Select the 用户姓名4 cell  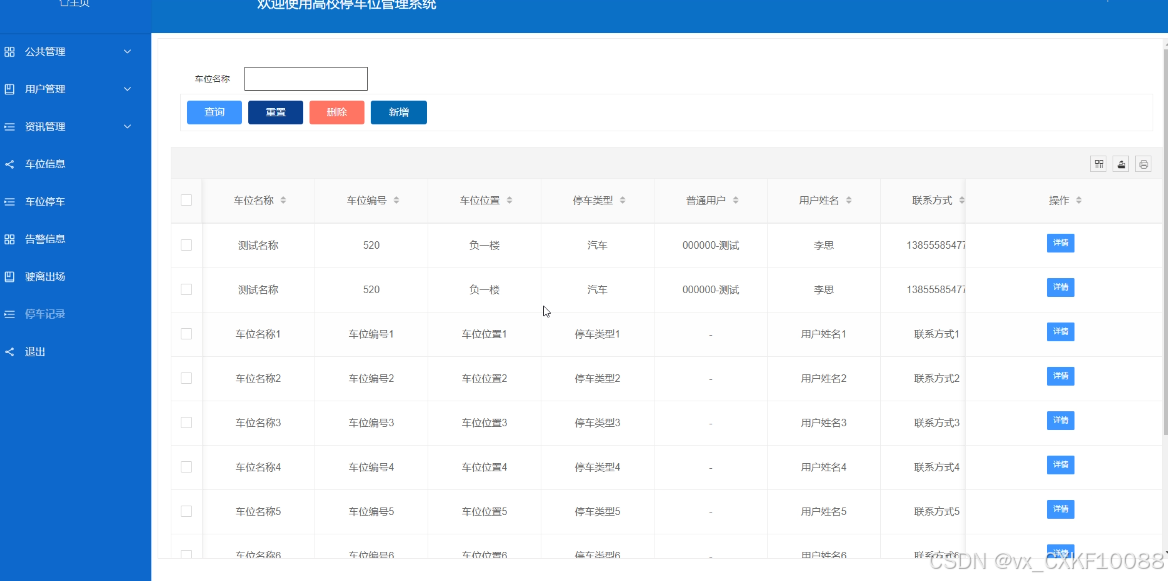824,468
